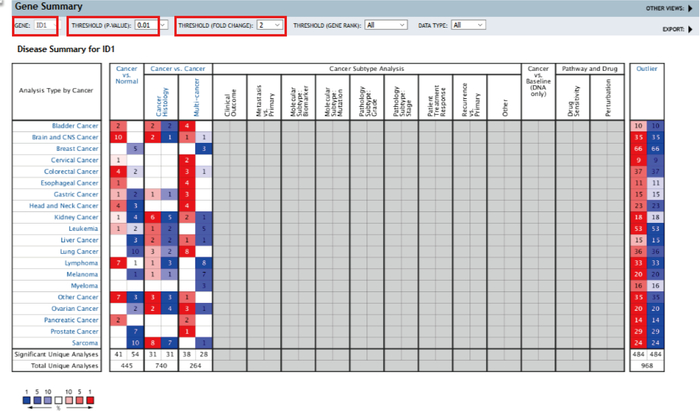Open the Bladder Cancer row link
The image size is (700, 411).
coord(75,126)
